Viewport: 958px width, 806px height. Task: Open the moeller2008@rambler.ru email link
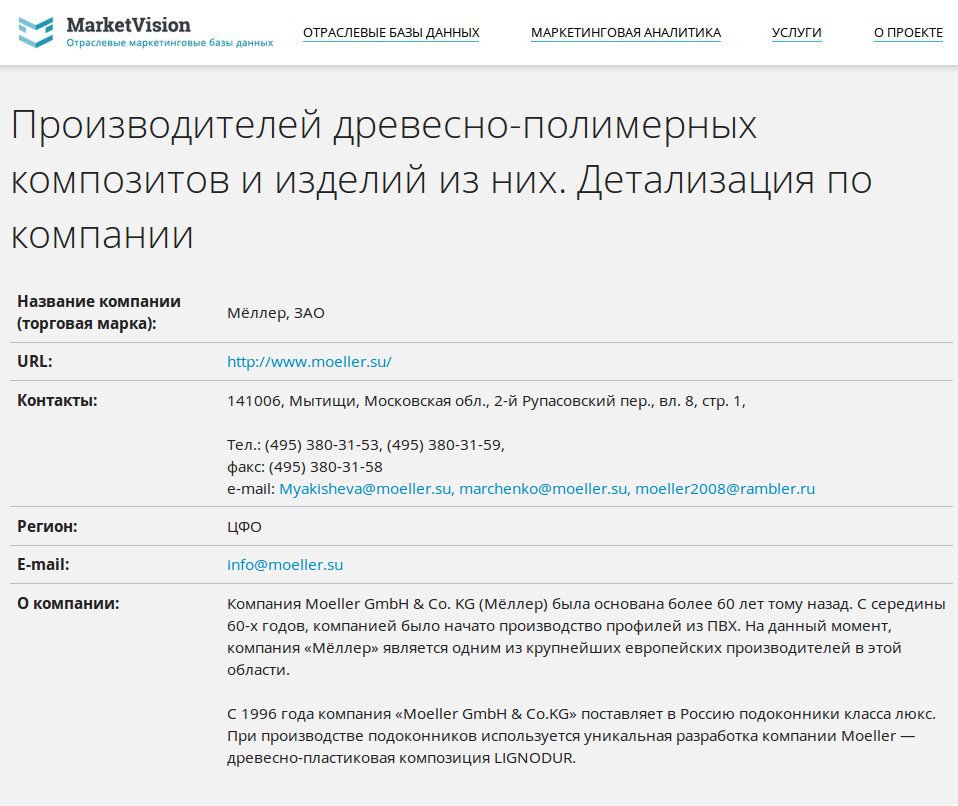[x=725, y=489]
